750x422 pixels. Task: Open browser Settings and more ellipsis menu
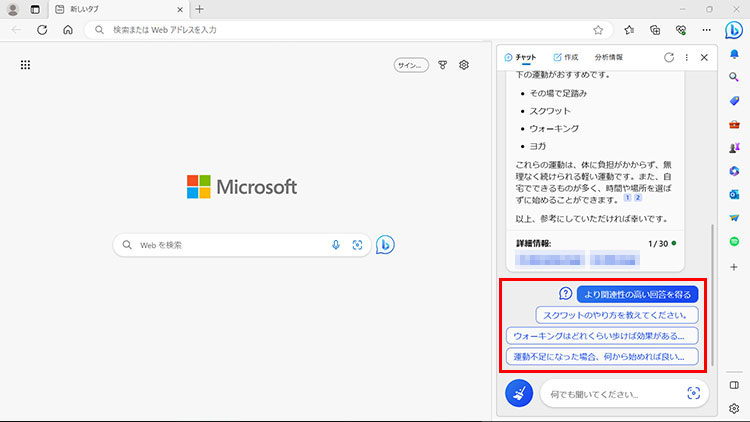pyautogui.click(x=706, y=30)
